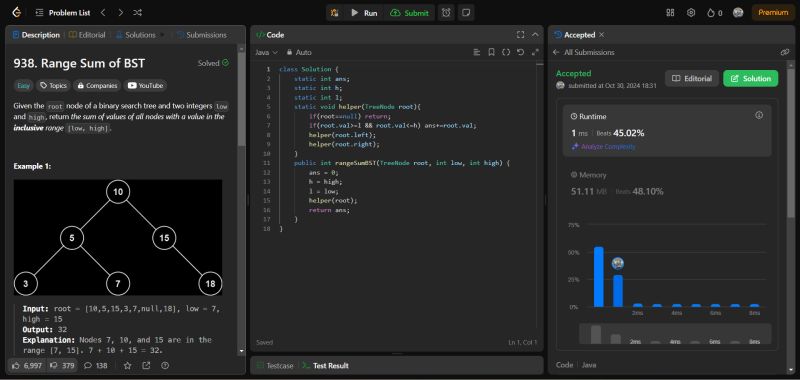Click the Premium button

[x=773, y=13]
